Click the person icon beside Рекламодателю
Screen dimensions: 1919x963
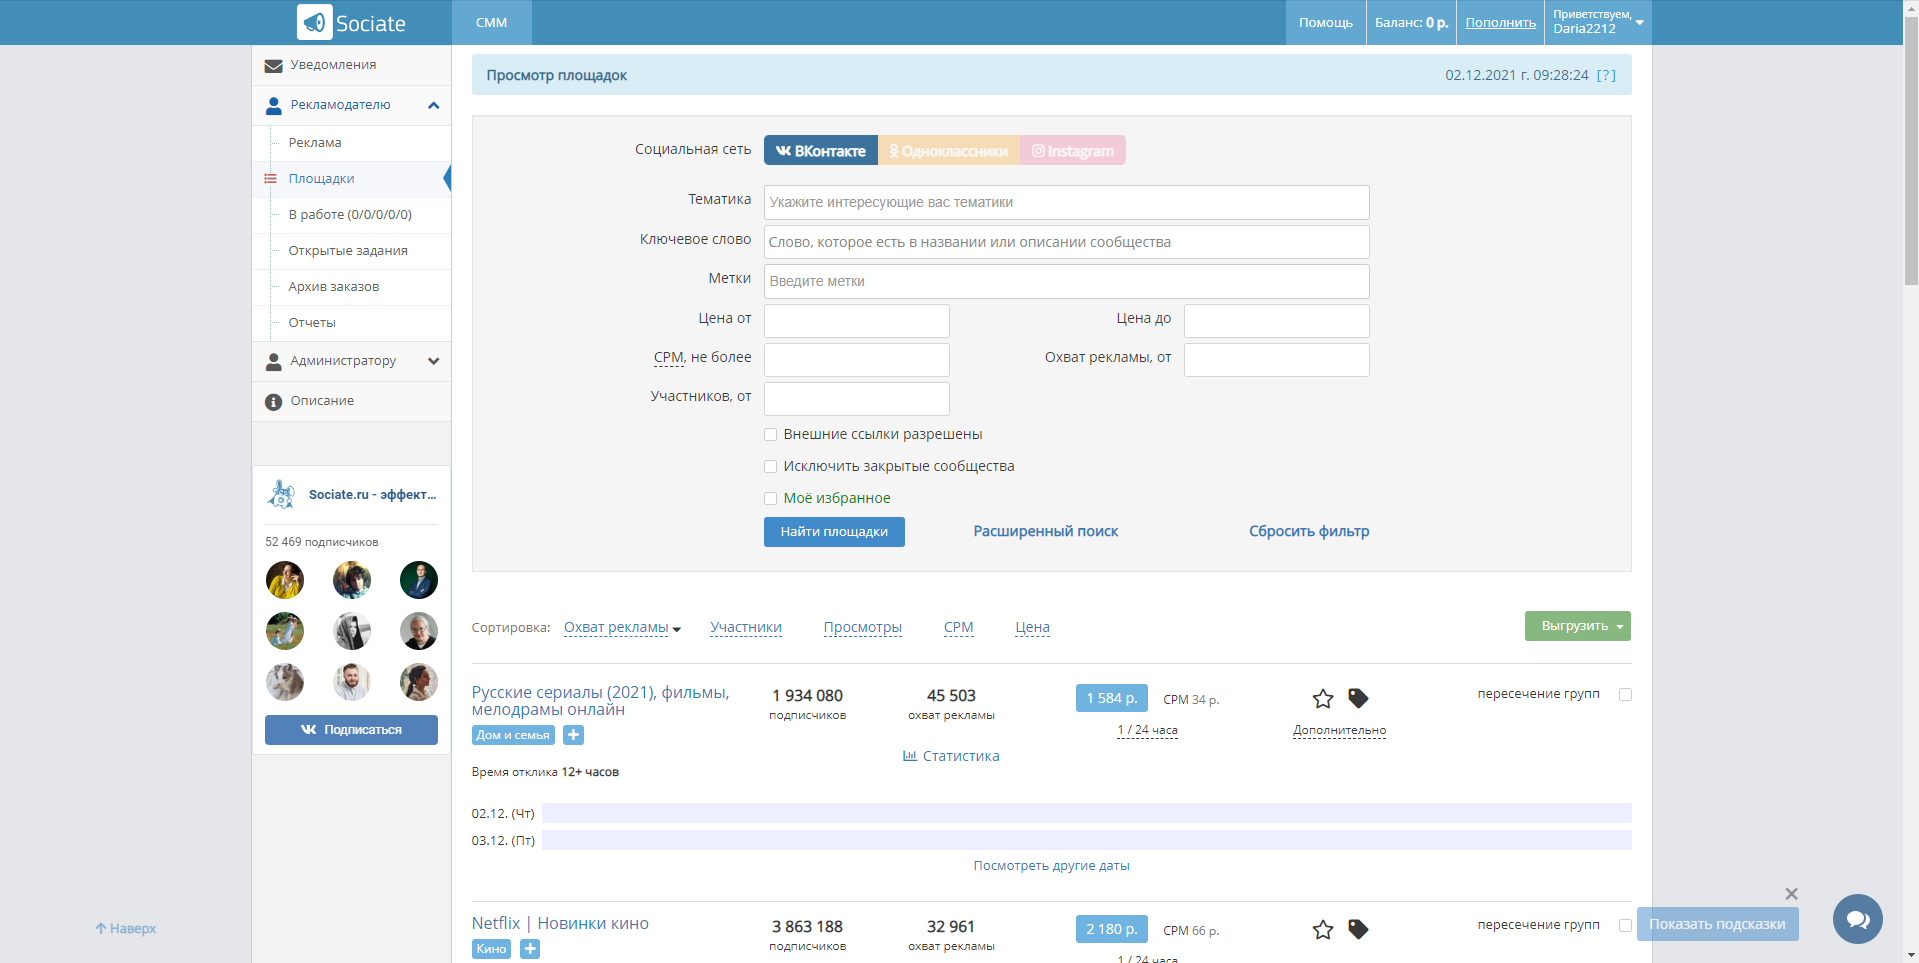pyautogui.click(x=273, y=105)
